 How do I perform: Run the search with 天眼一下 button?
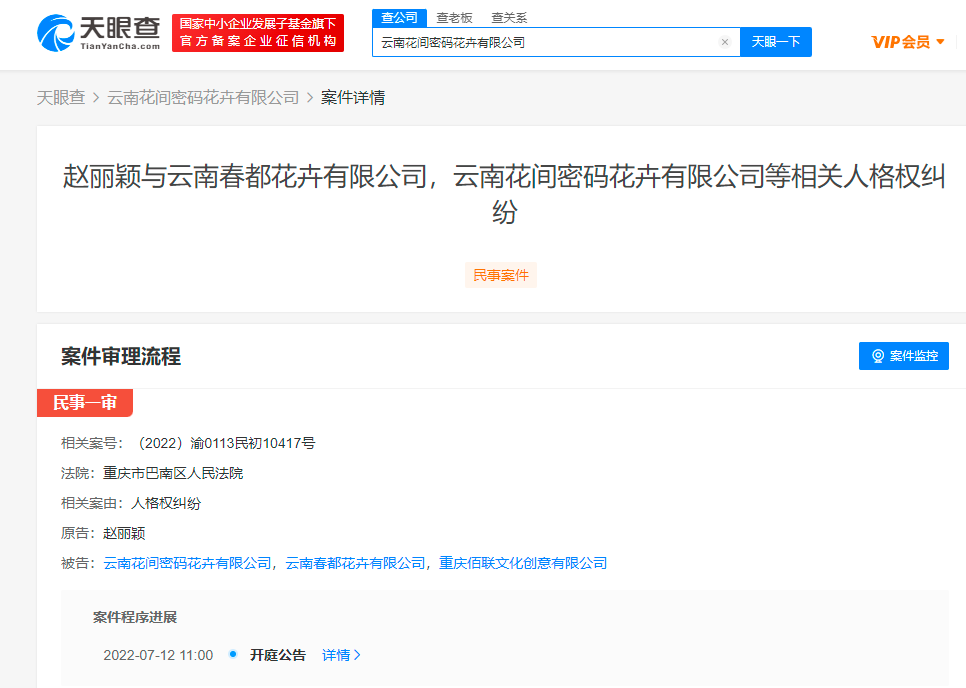[x=776, y=42]
